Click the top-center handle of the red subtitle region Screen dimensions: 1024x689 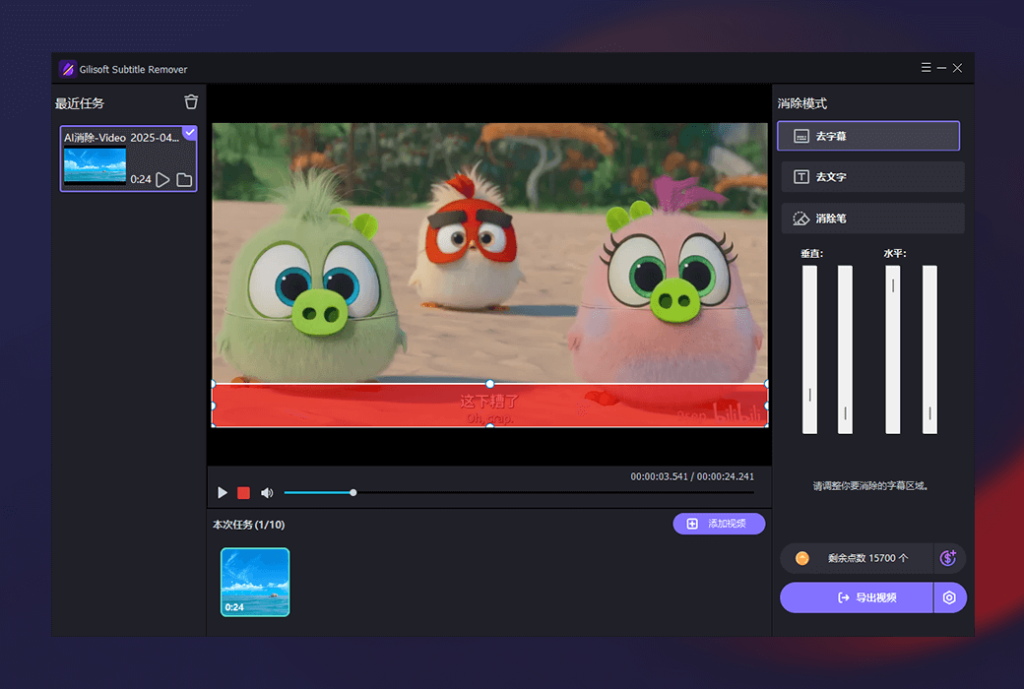pyautogui.click(x=490, y=384)
